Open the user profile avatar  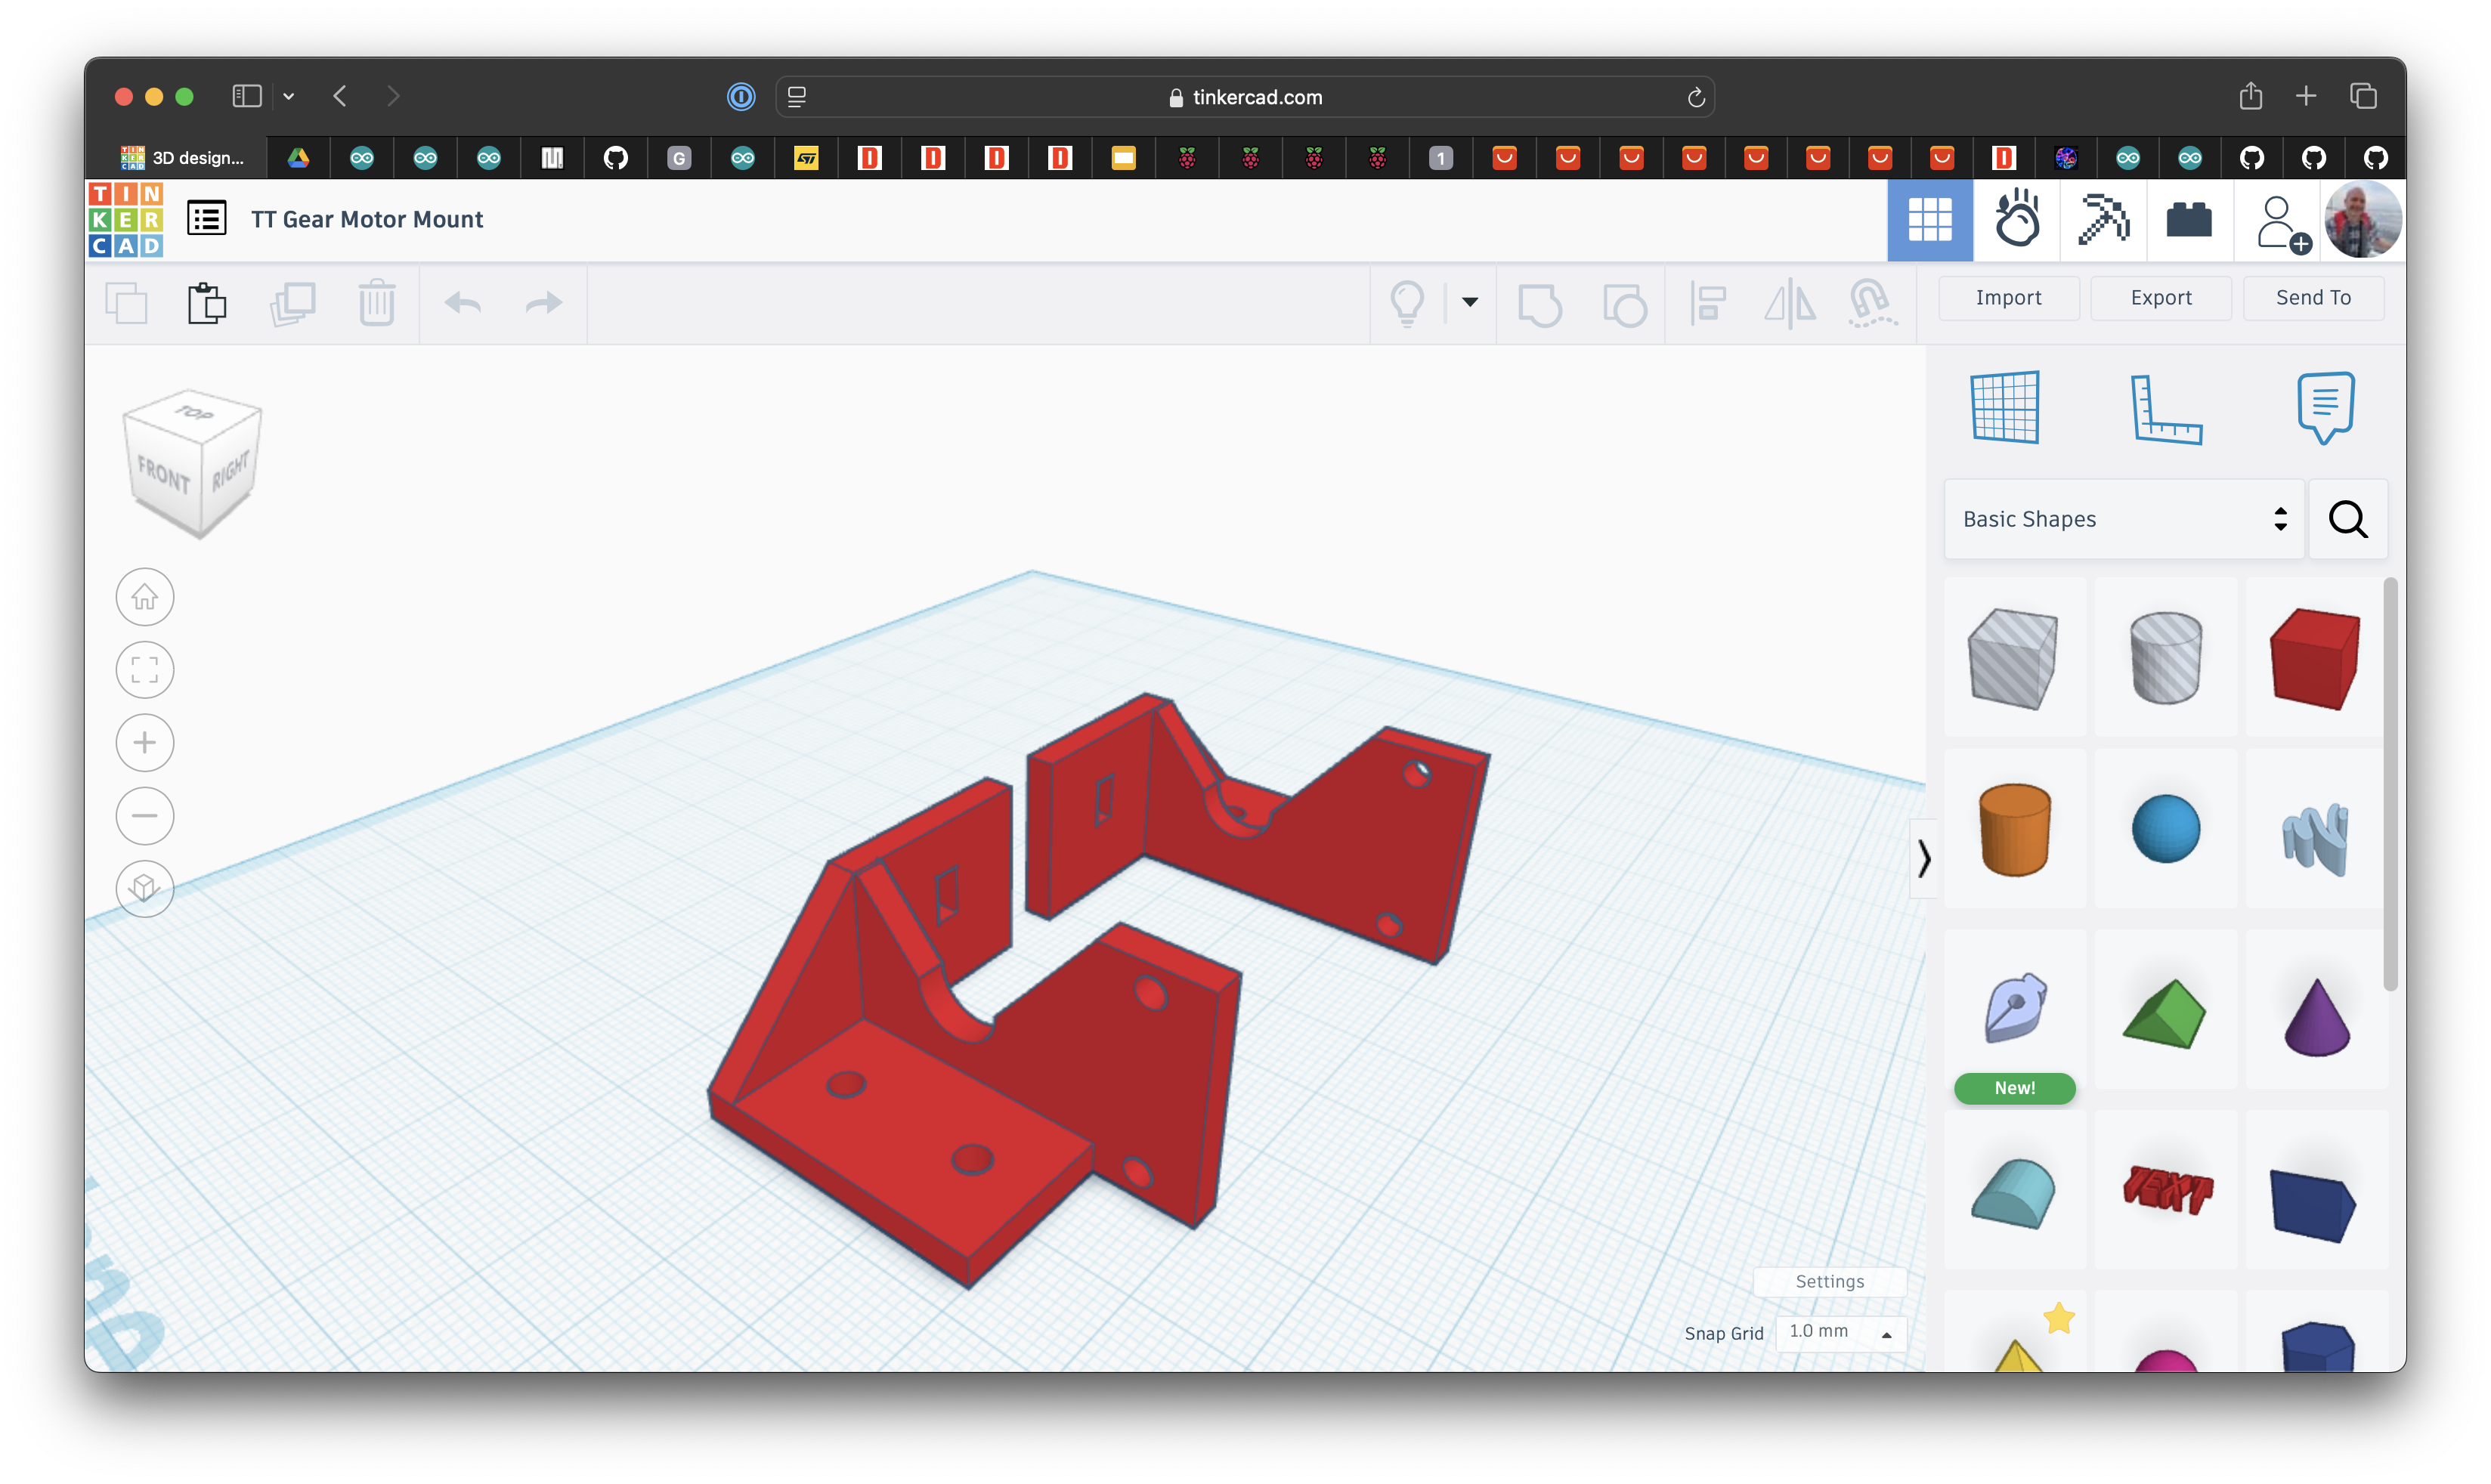pos(2362,220)
